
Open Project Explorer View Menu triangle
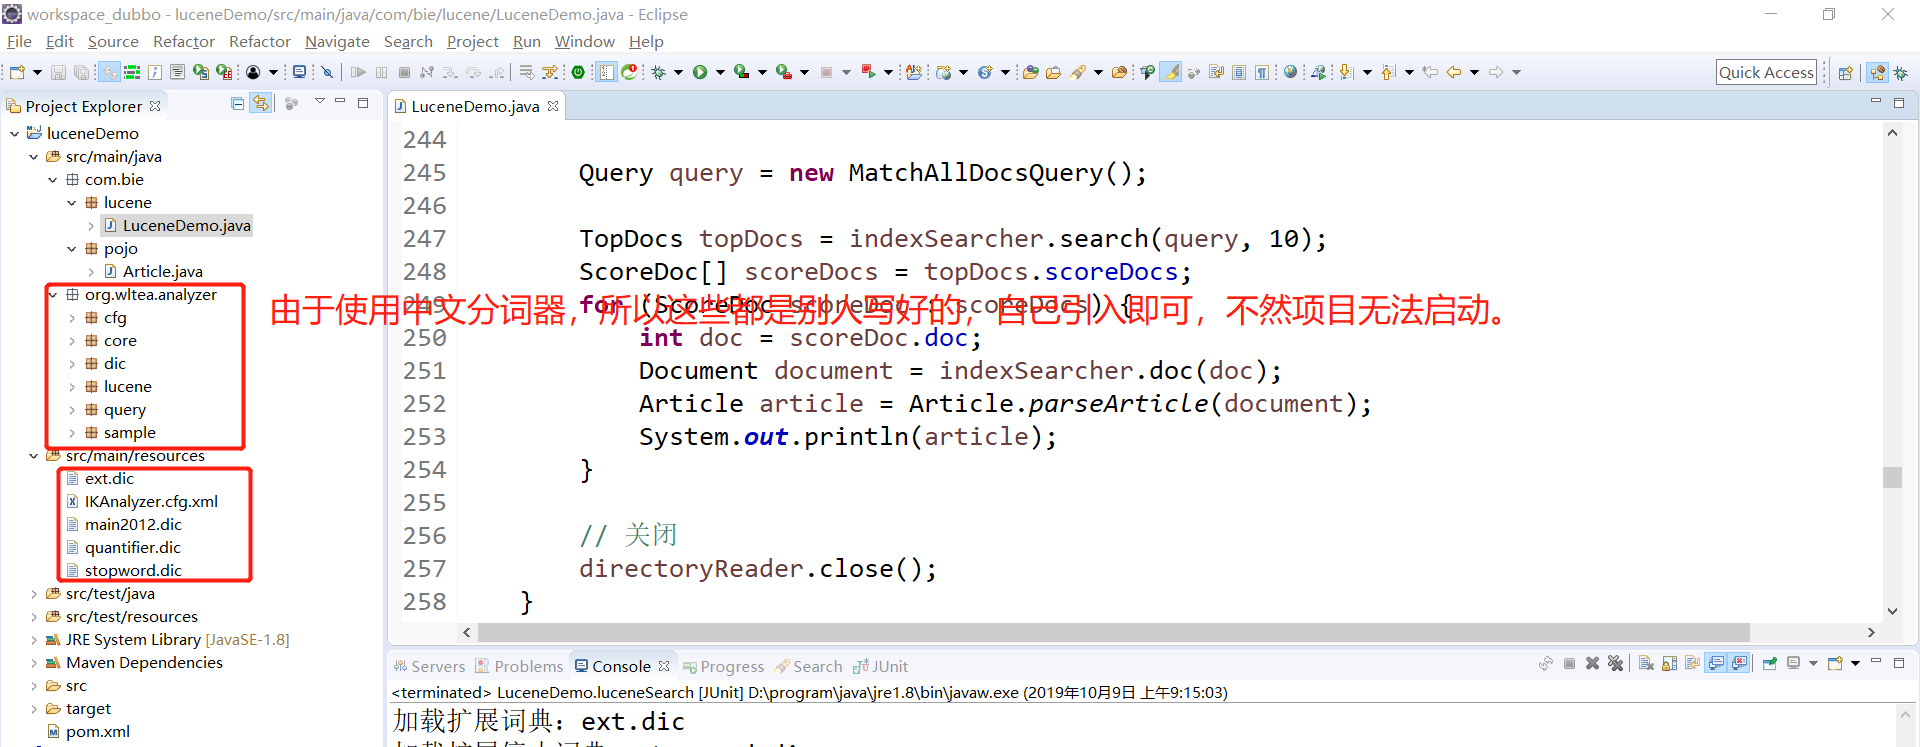(x=320, y=101)
